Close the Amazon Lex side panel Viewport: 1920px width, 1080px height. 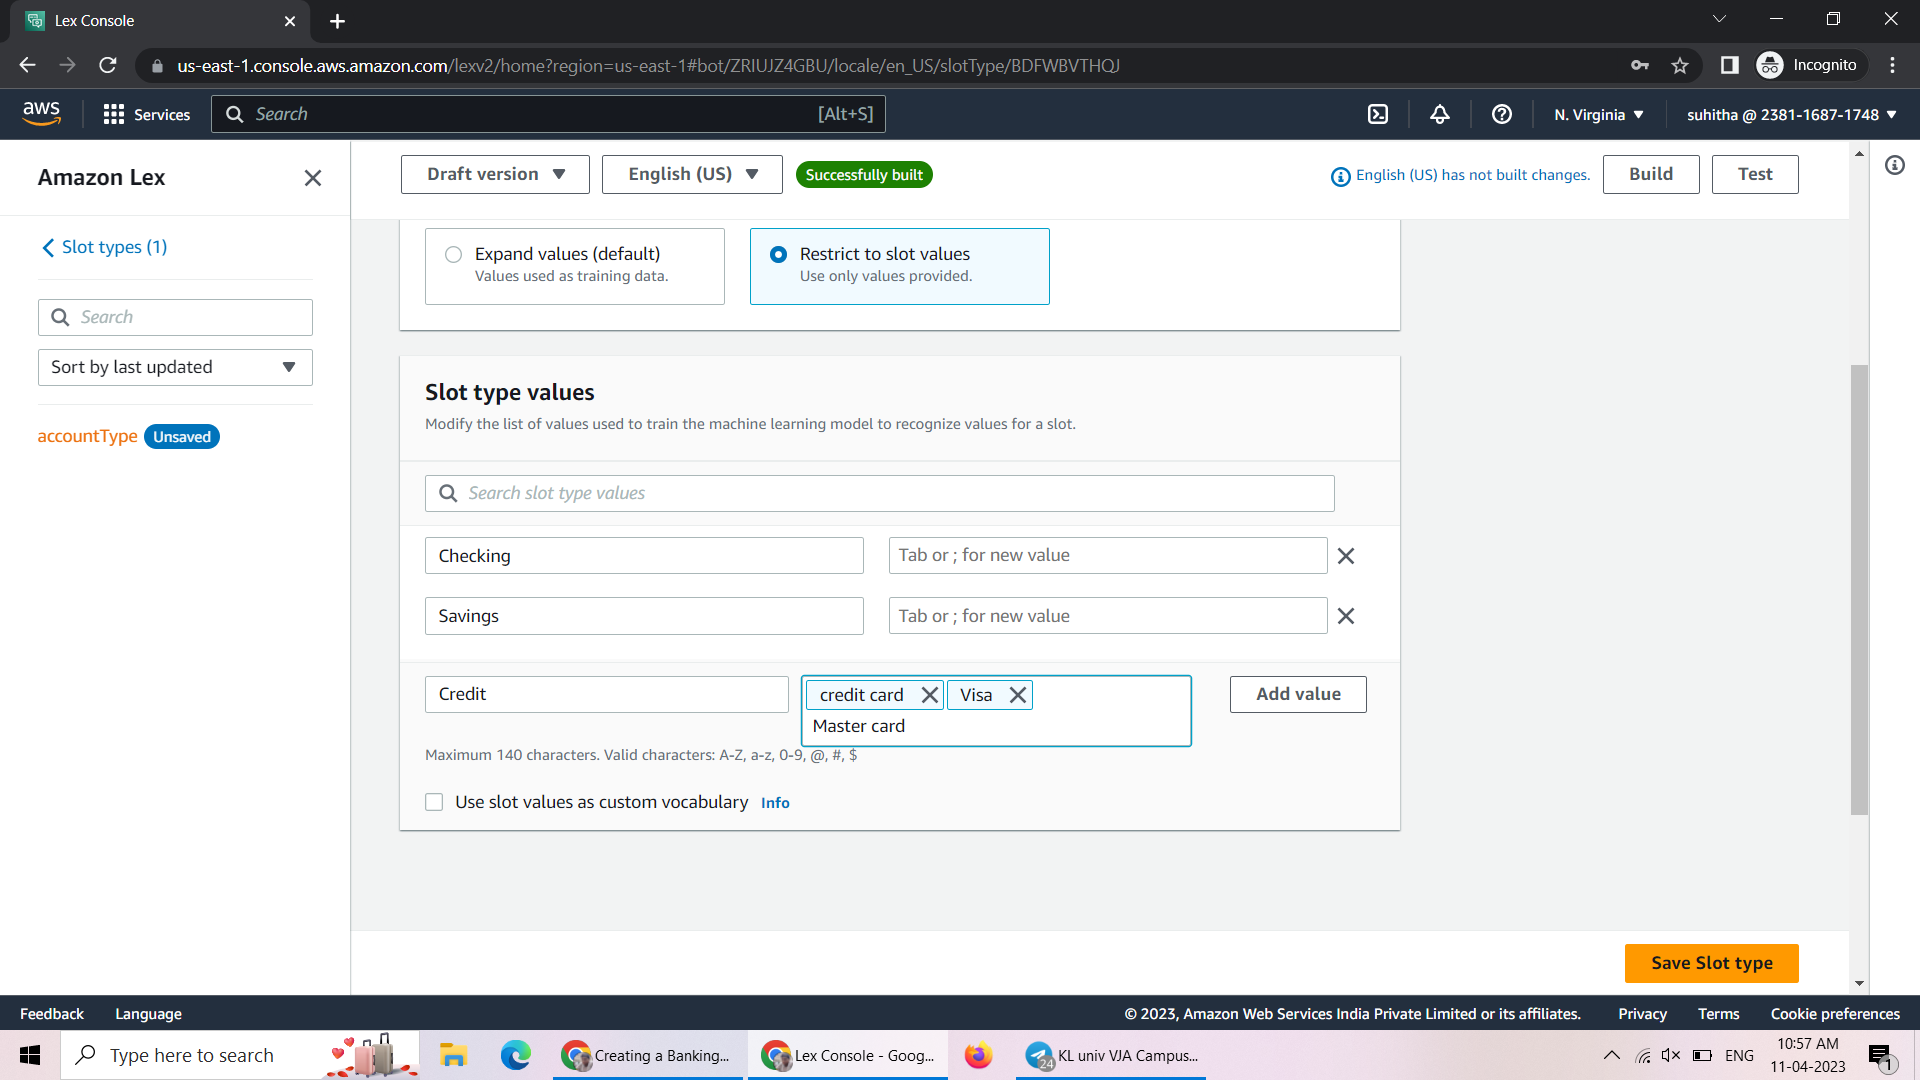312,178
